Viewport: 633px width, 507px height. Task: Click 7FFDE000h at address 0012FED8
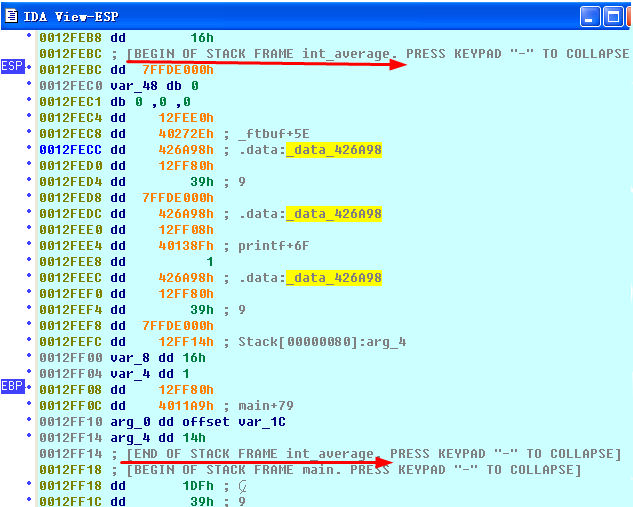[178, 198]
